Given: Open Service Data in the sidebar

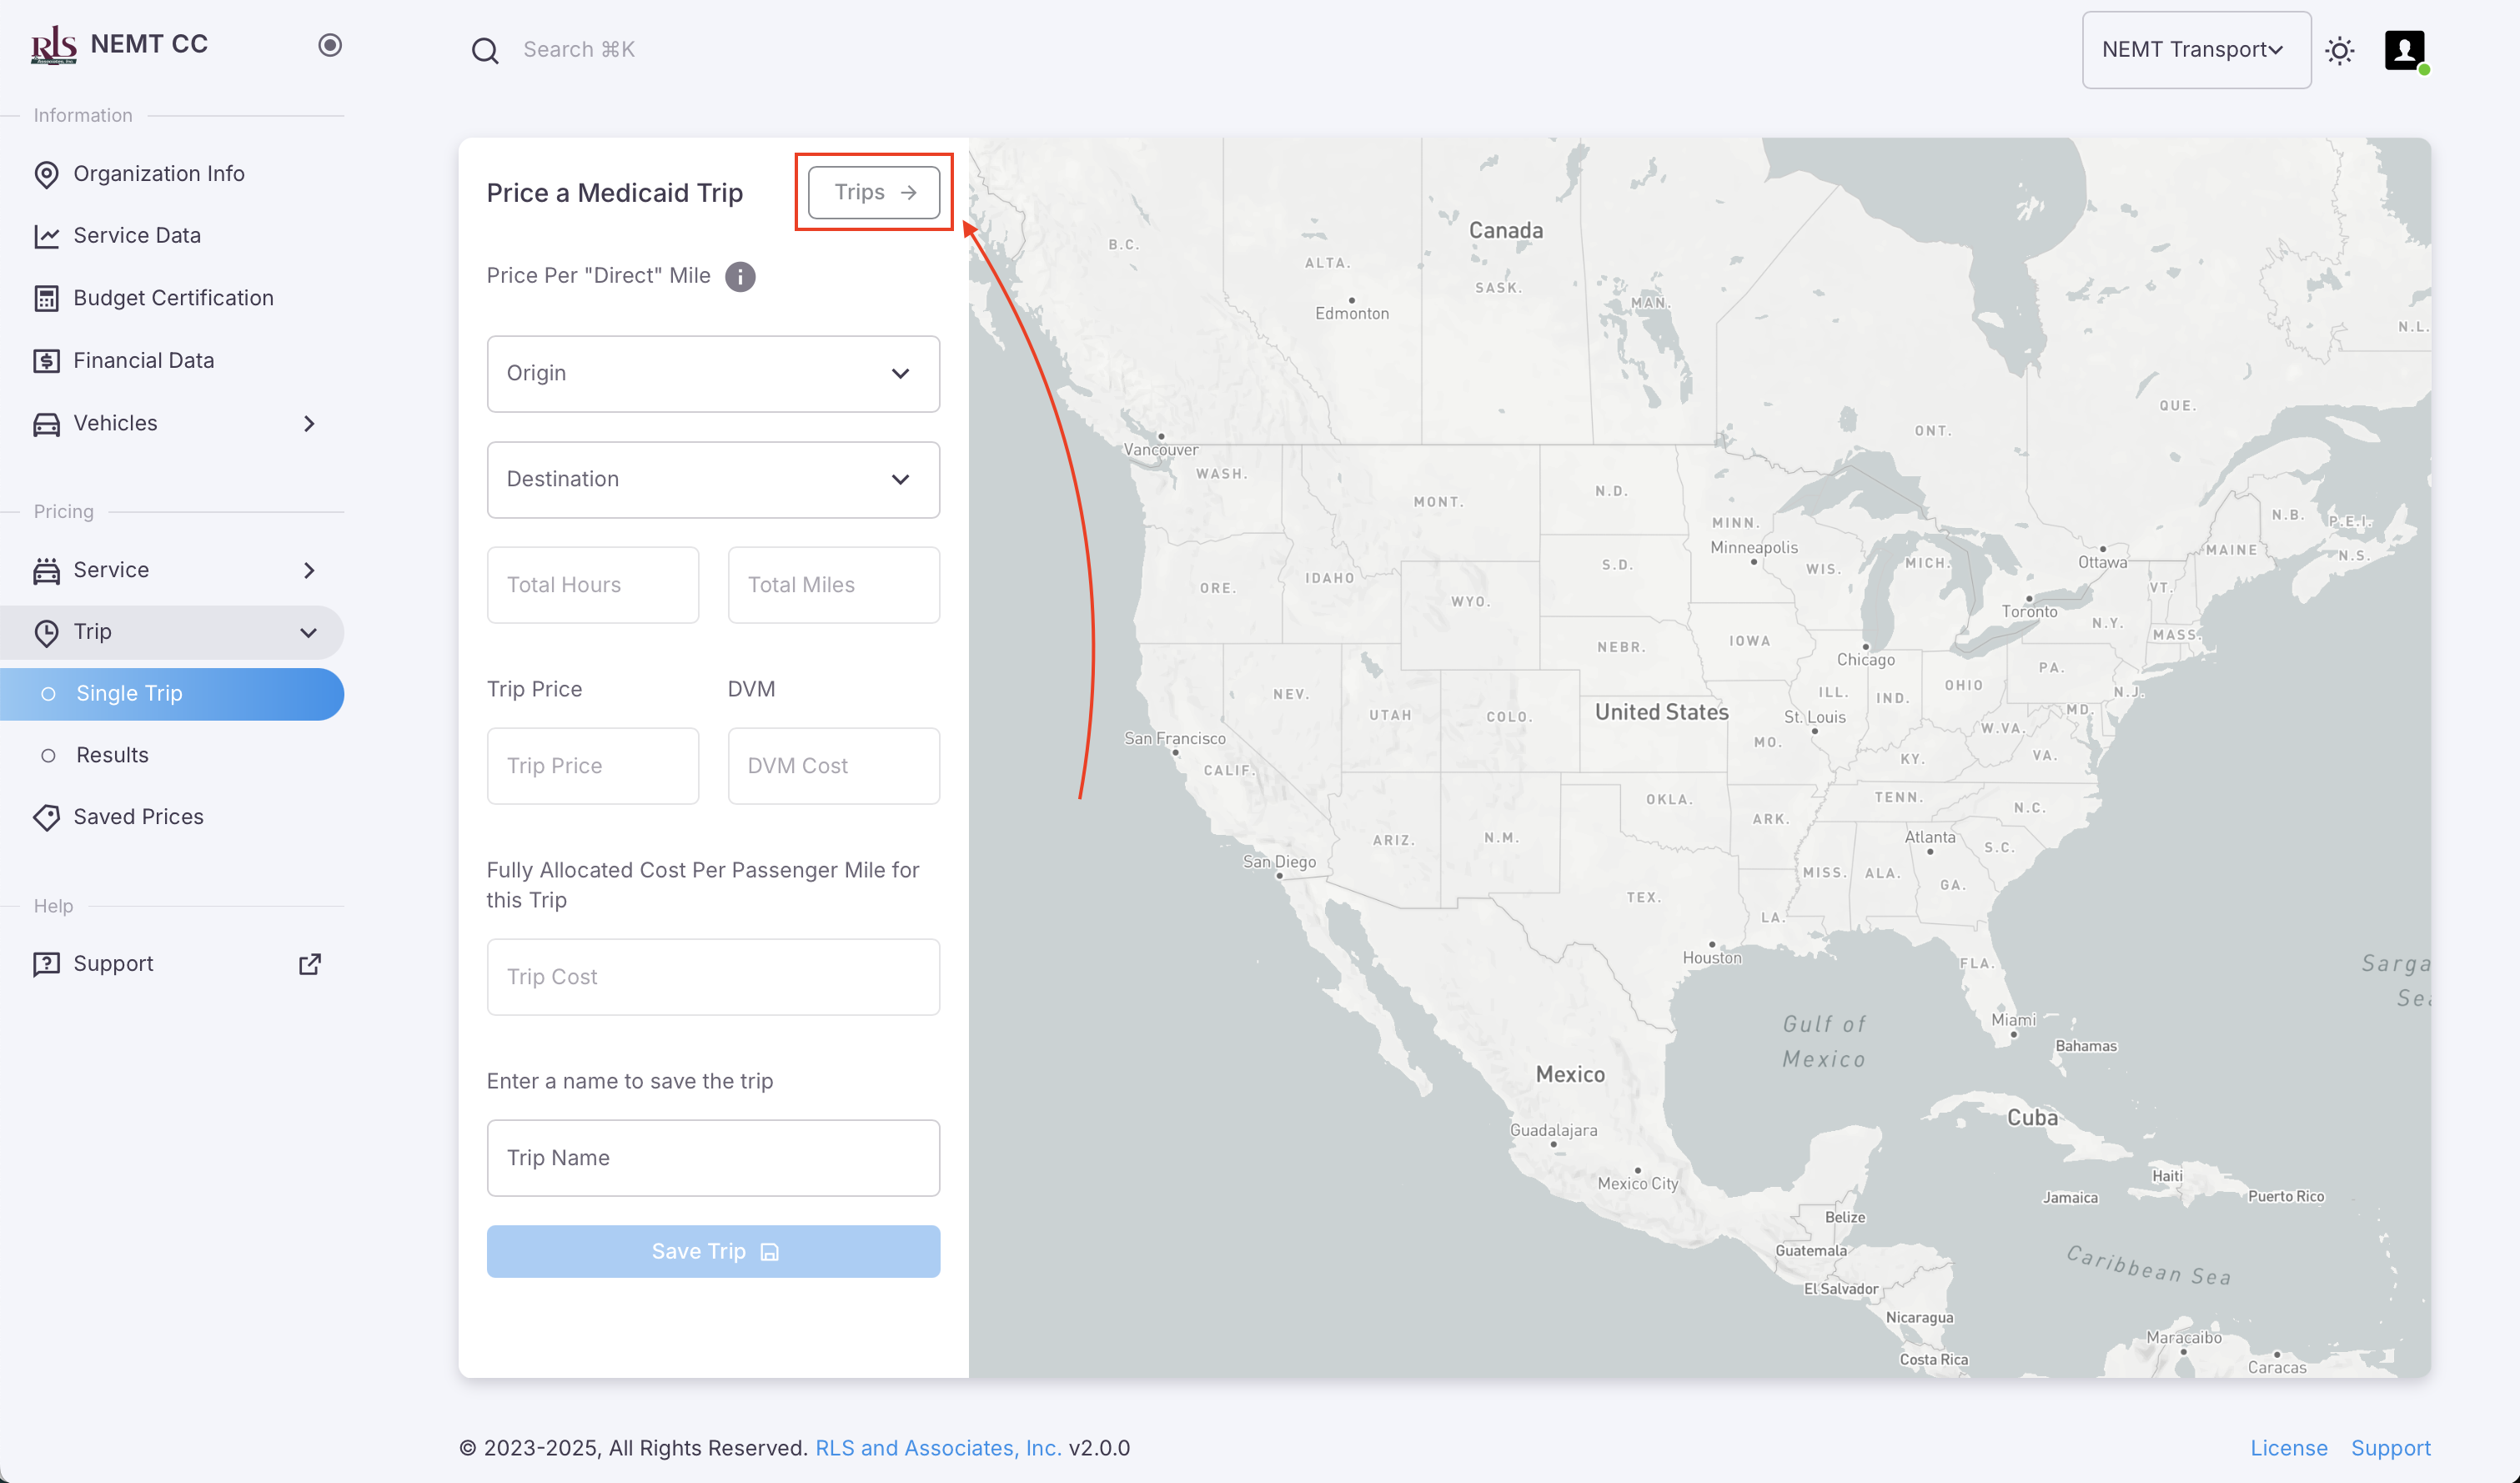Looking at the screenshot, I should (137, 236).
